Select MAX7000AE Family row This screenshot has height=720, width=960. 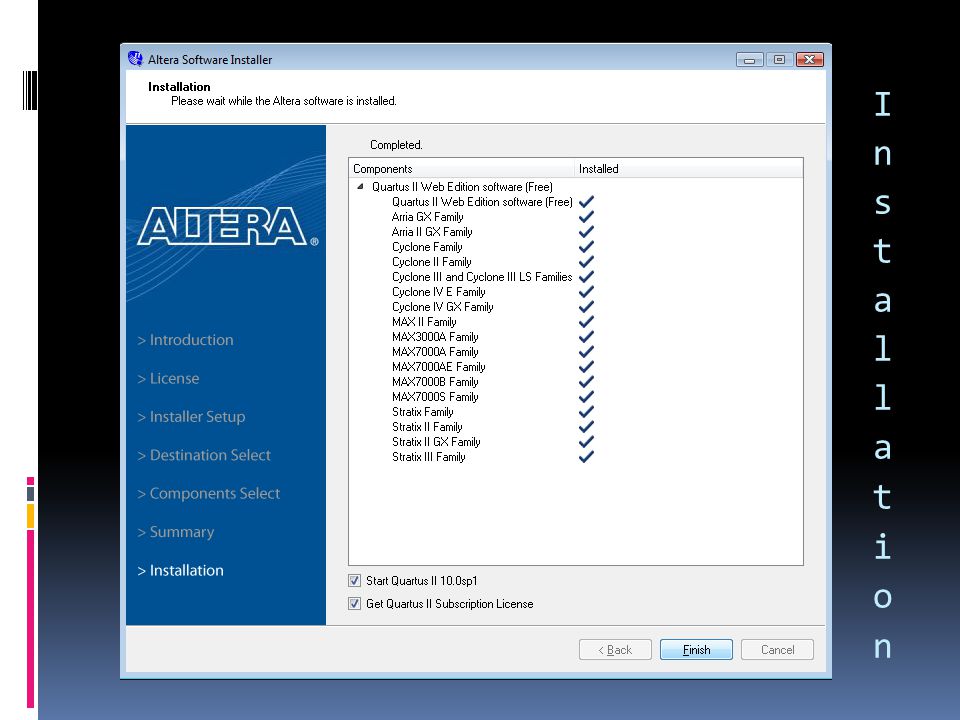[438, 367]
